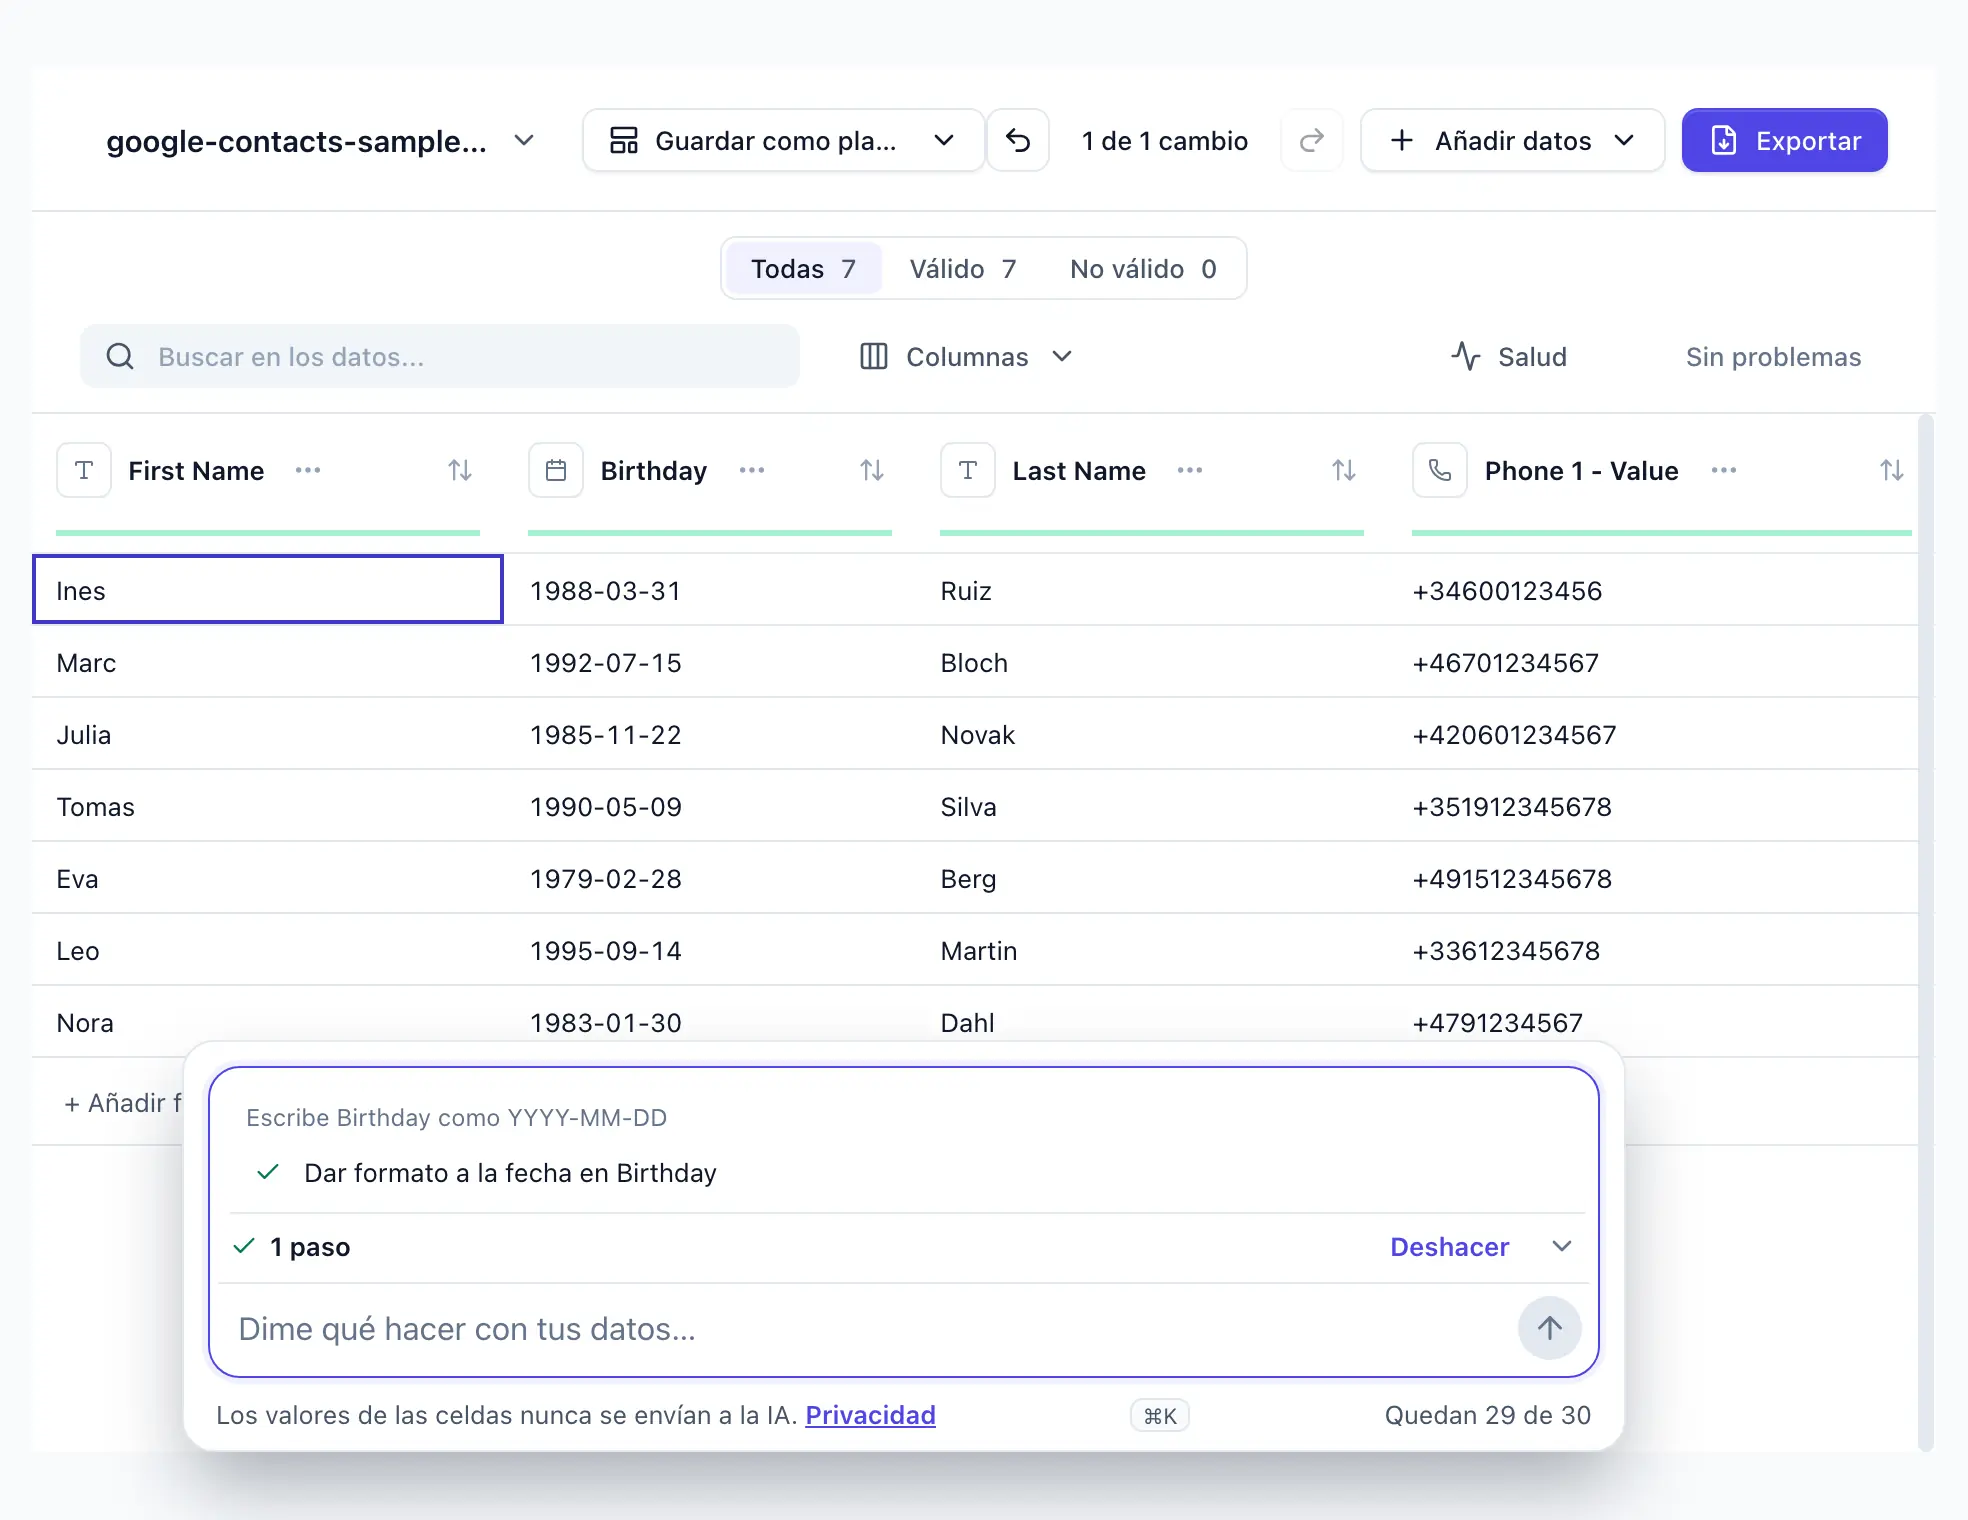
Task: Open Last Name column options ellipsis
Action: point(1190,470)
